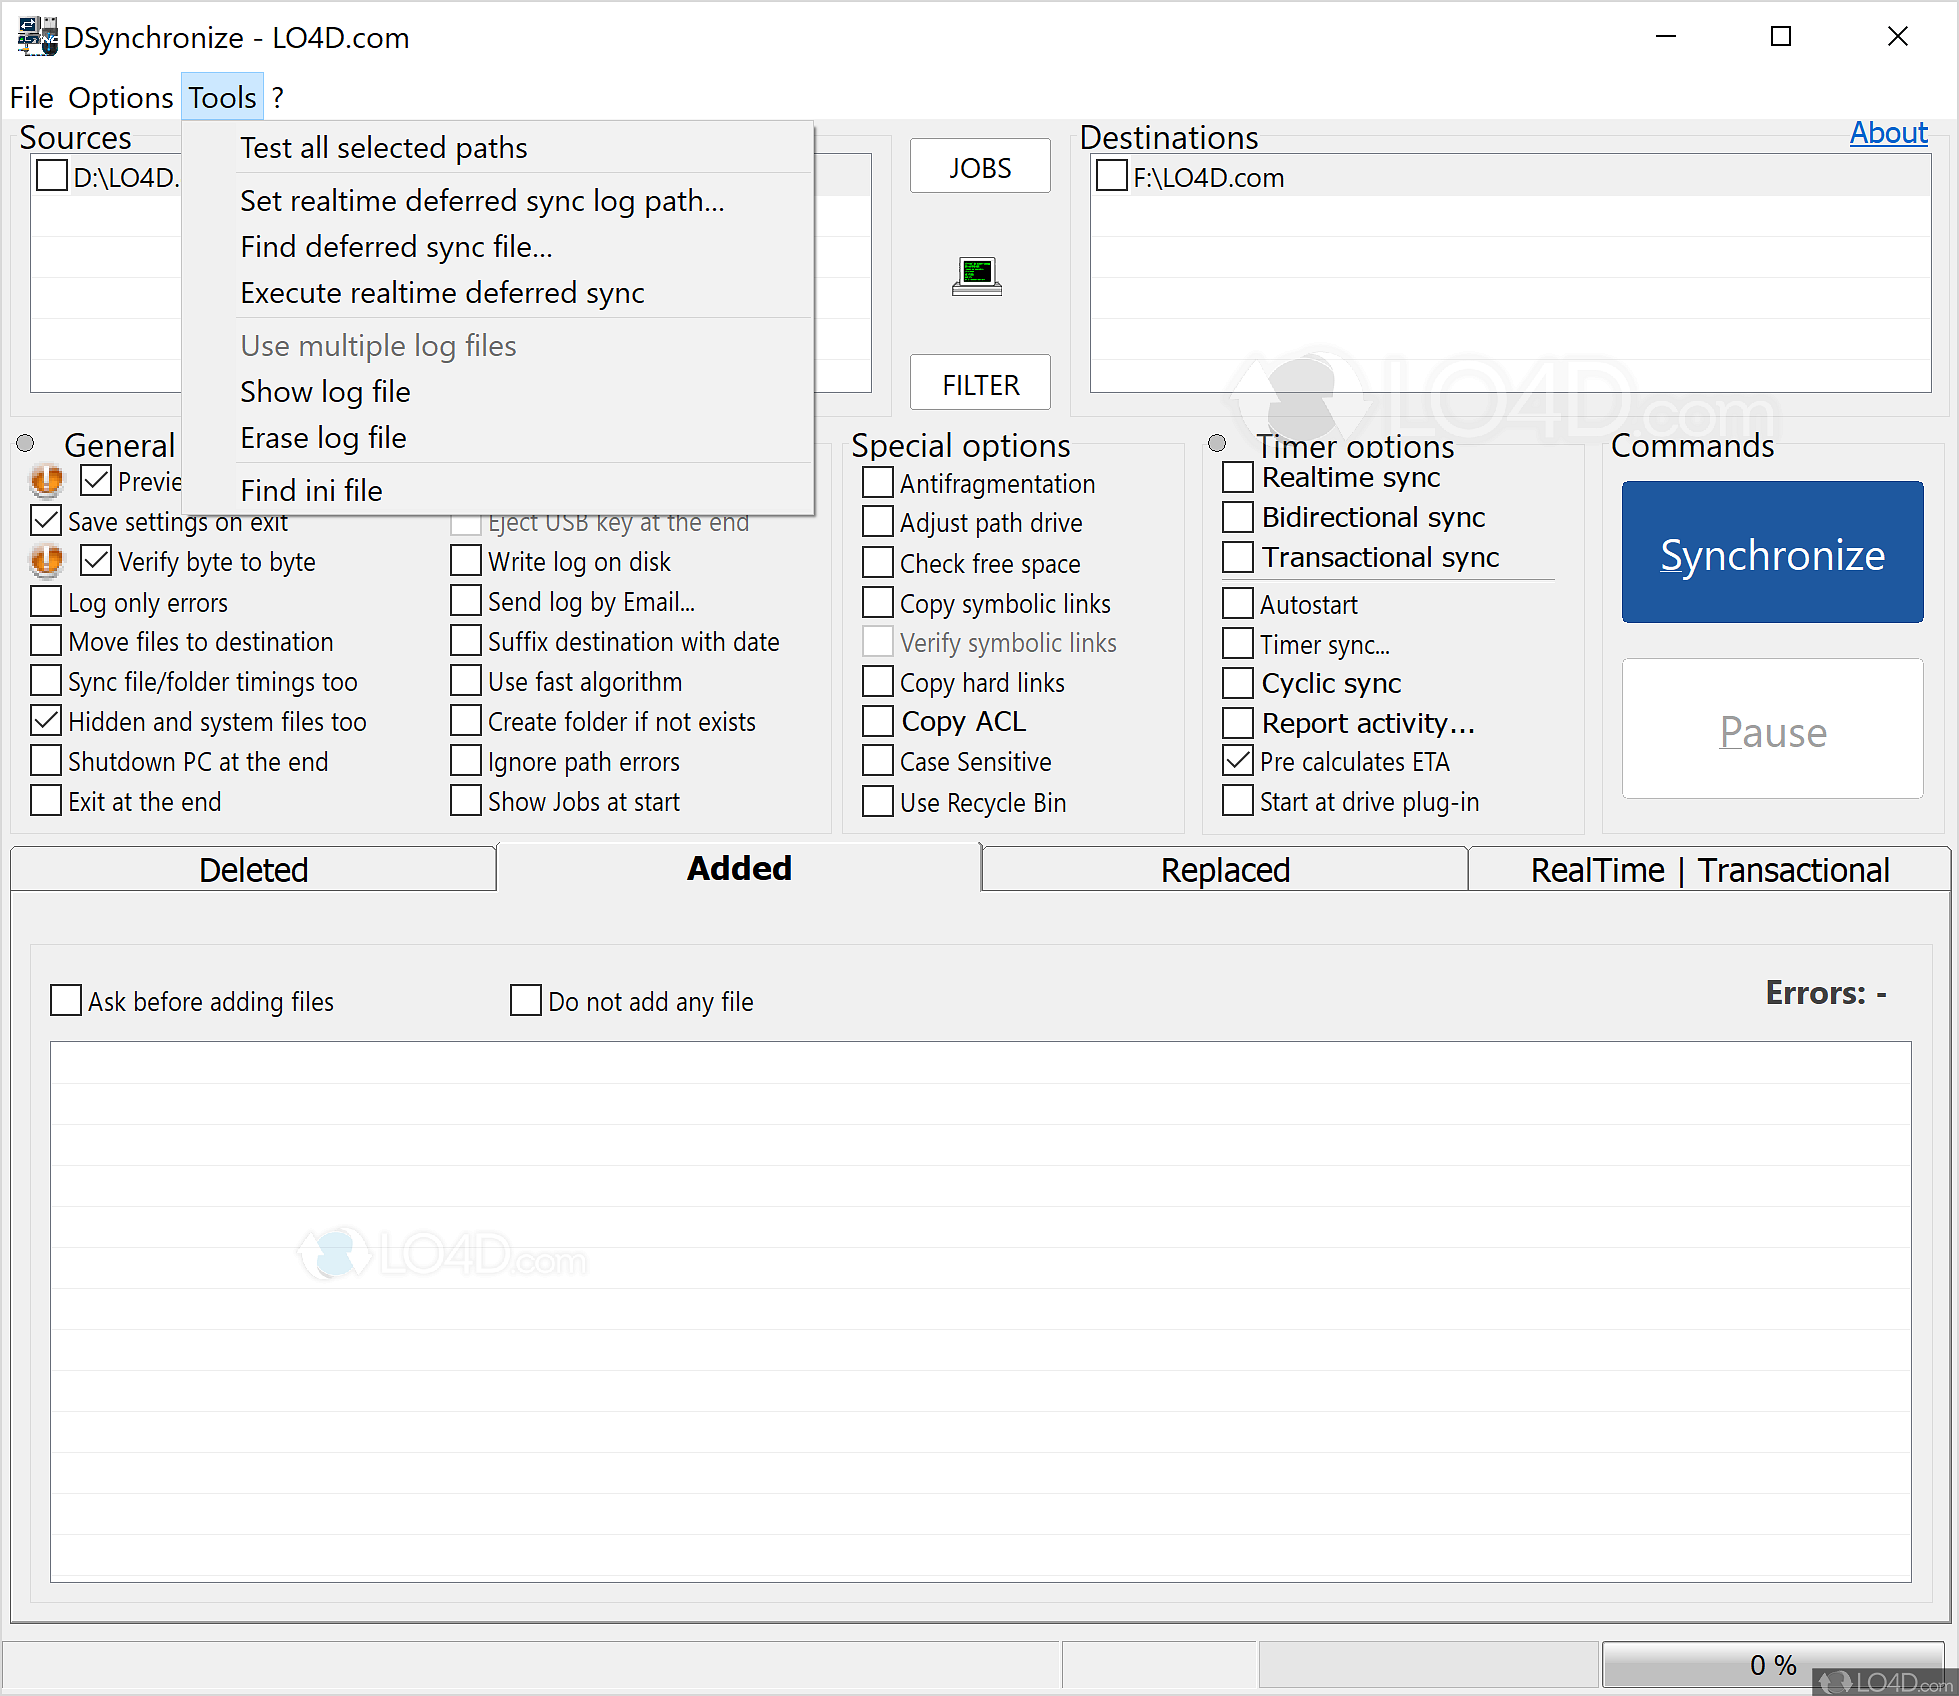Open the About link
This screenshot has width=1959, height=1696.
(x=1887, y=133)
